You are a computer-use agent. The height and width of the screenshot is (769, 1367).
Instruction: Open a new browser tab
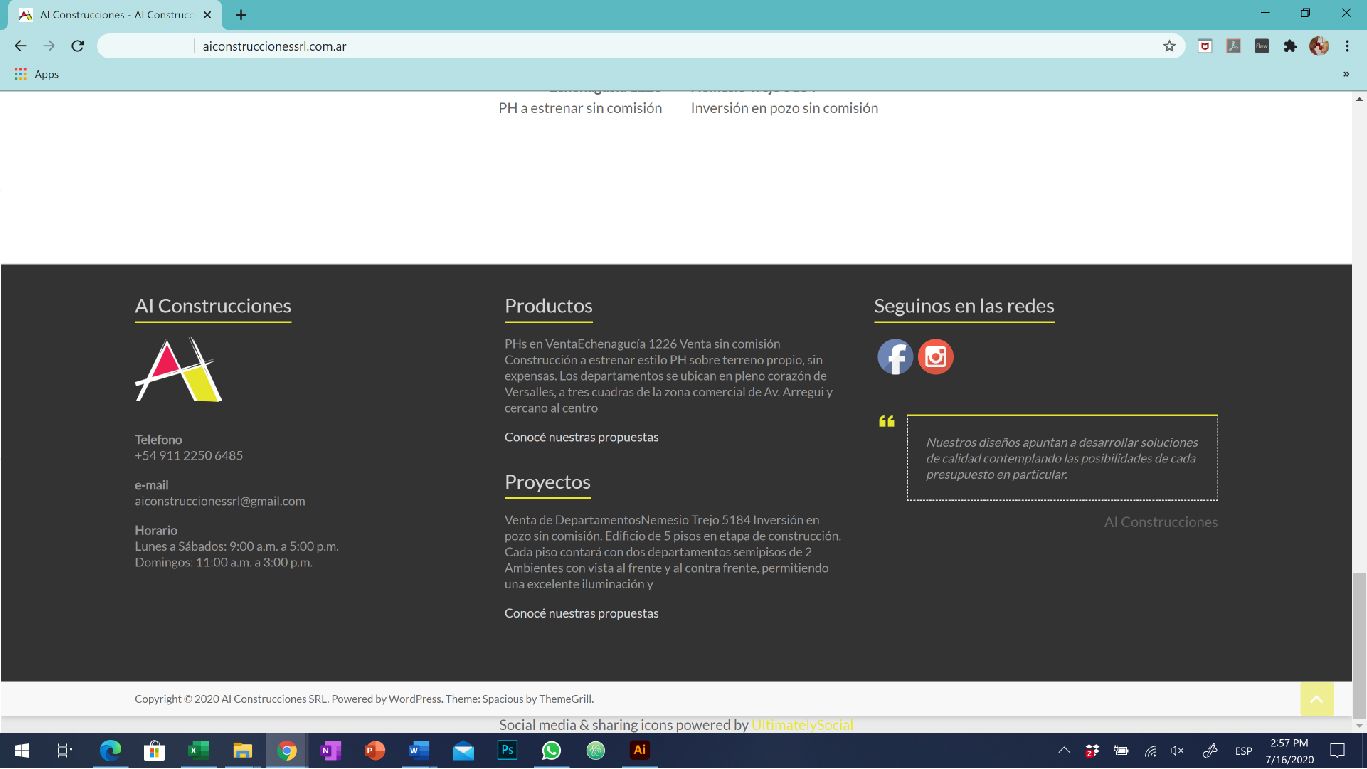(x=241, y=15)
